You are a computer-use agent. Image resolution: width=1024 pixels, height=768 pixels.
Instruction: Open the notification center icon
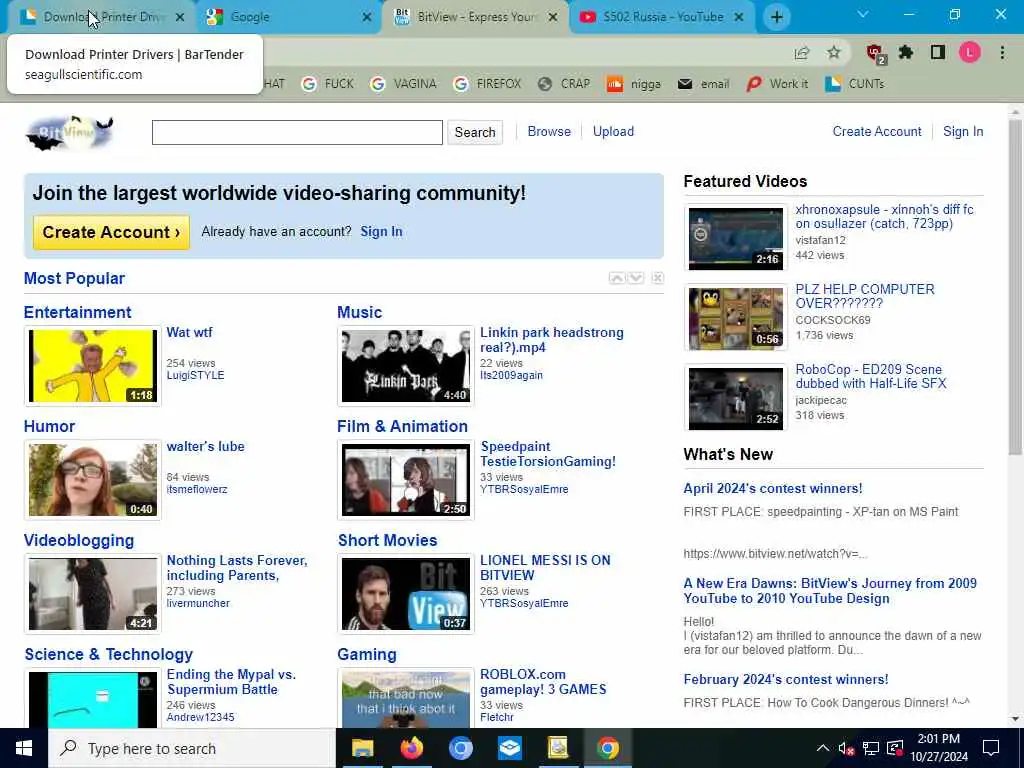click(991, 748)
